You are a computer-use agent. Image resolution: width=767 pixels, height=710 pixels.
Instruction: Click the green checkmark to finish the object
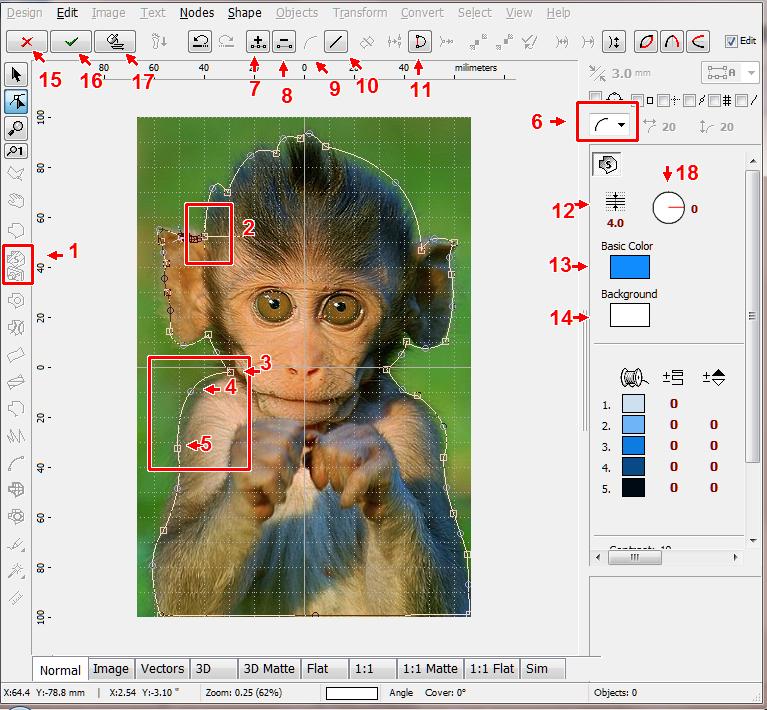71,42
